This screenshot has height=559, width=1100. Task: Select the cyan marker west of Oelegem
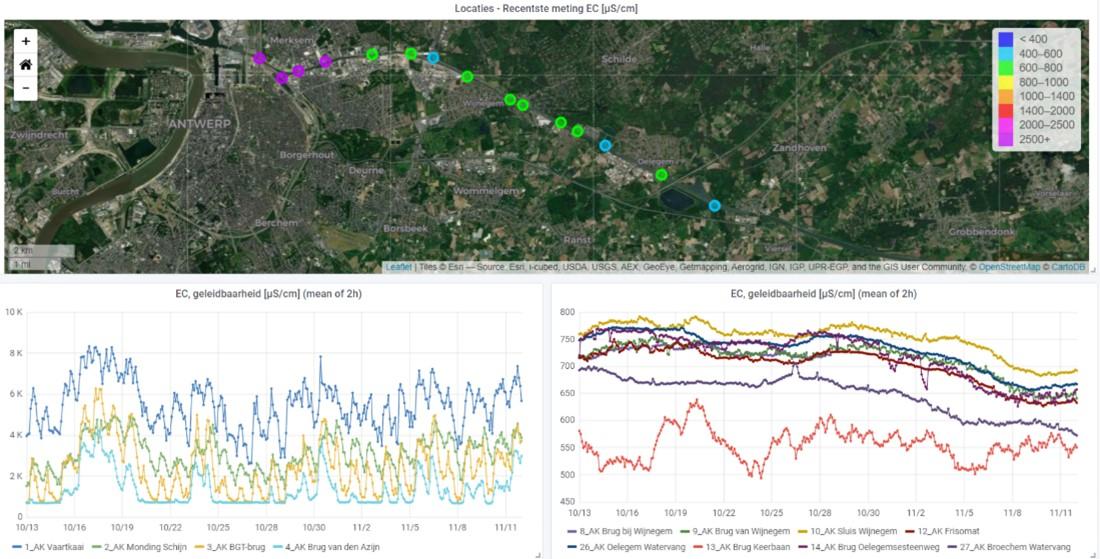point(605,145)
